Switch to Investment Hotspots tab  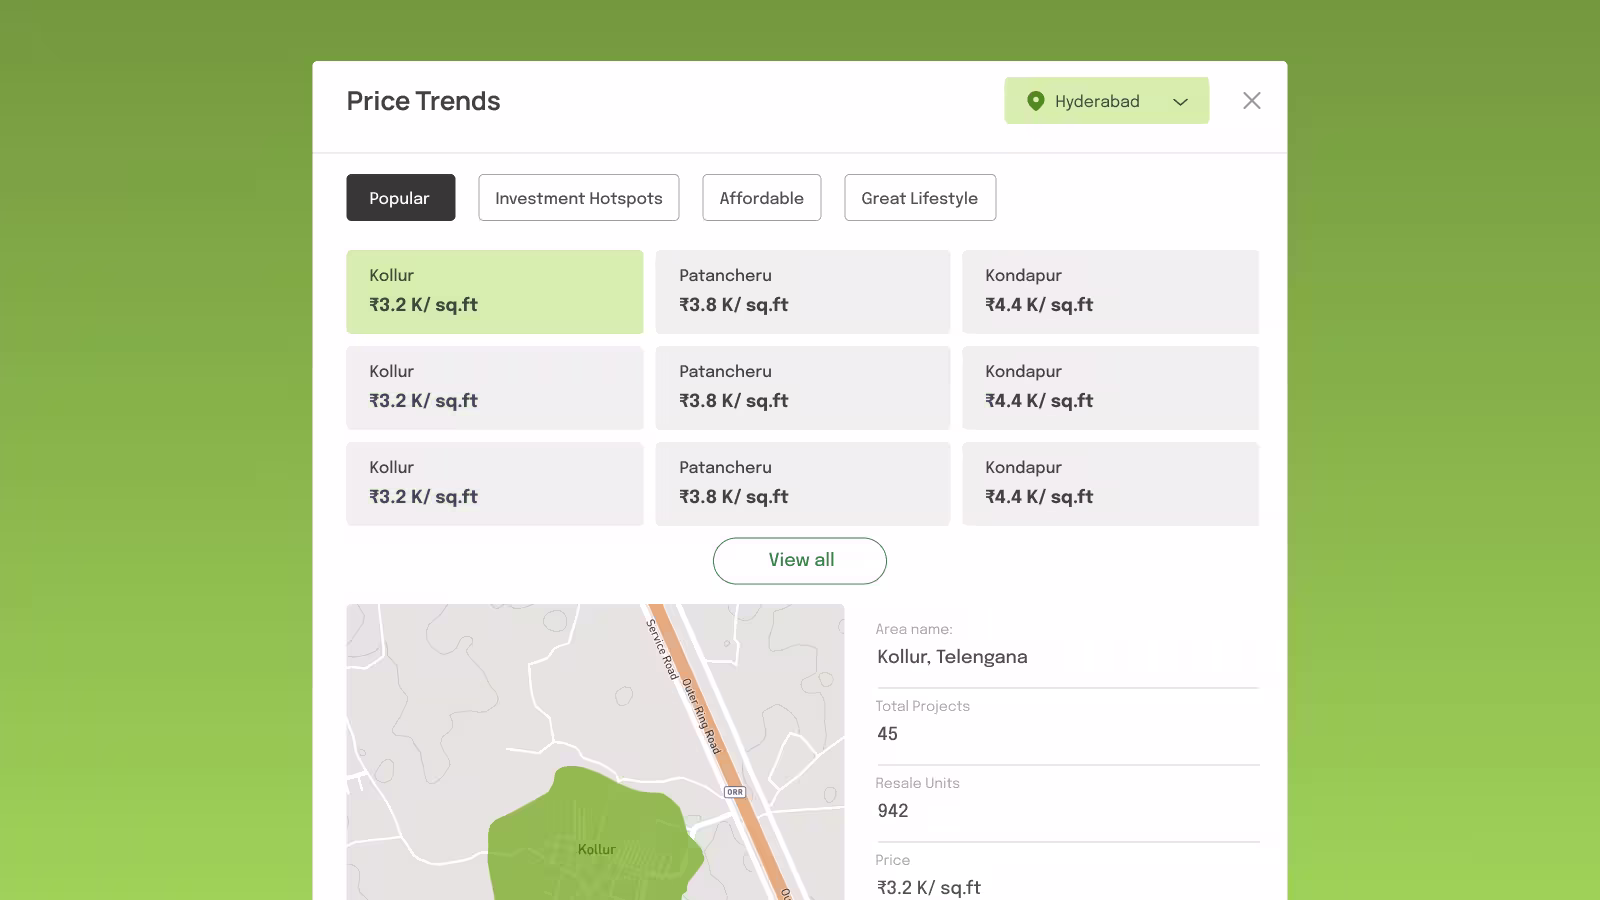tap(579, 198)
